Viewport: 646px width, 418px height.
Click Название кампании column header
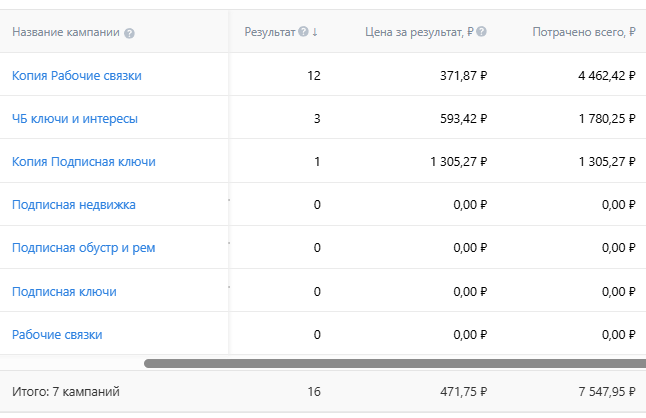66,32
